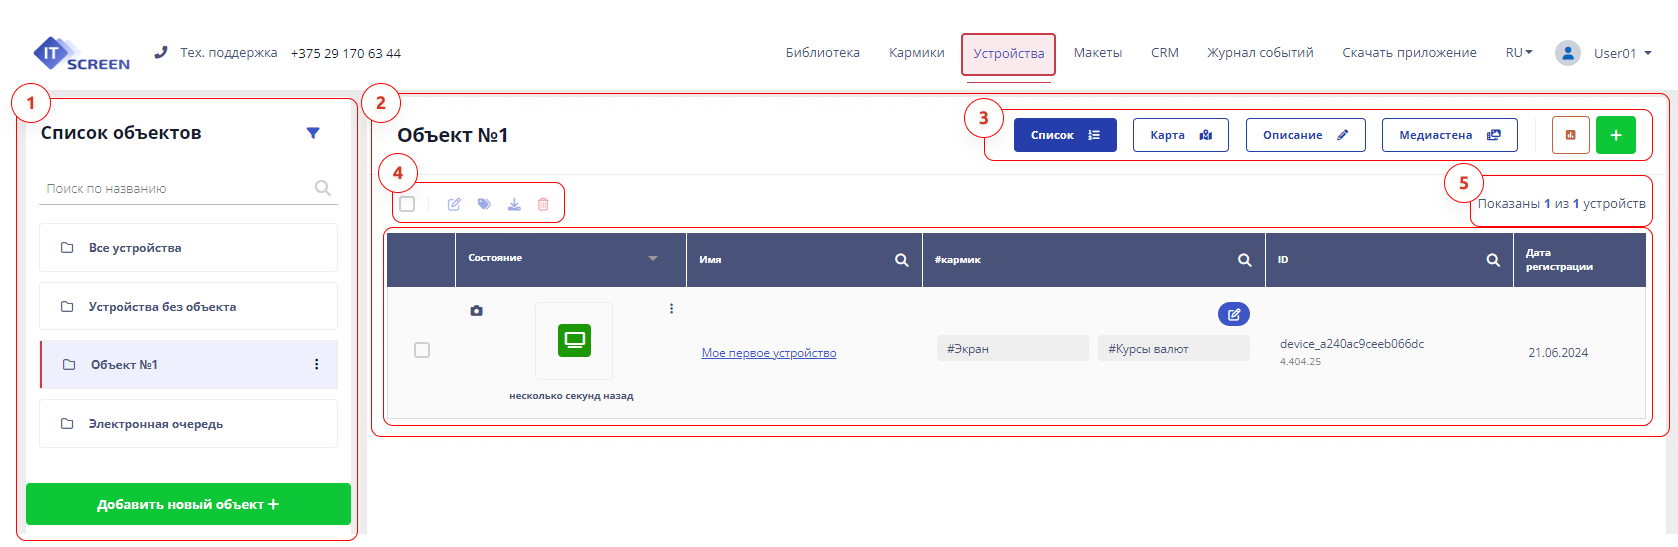Click the orange report icon button
Viewport: 1678px width, 547px height.
coord(1570,135)
